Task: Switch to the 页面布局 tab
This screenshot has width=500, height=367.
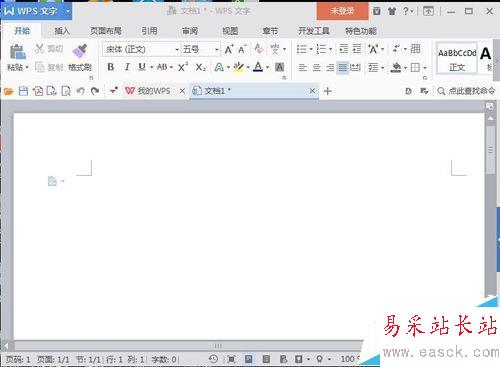Action: (x=106, y=31)
